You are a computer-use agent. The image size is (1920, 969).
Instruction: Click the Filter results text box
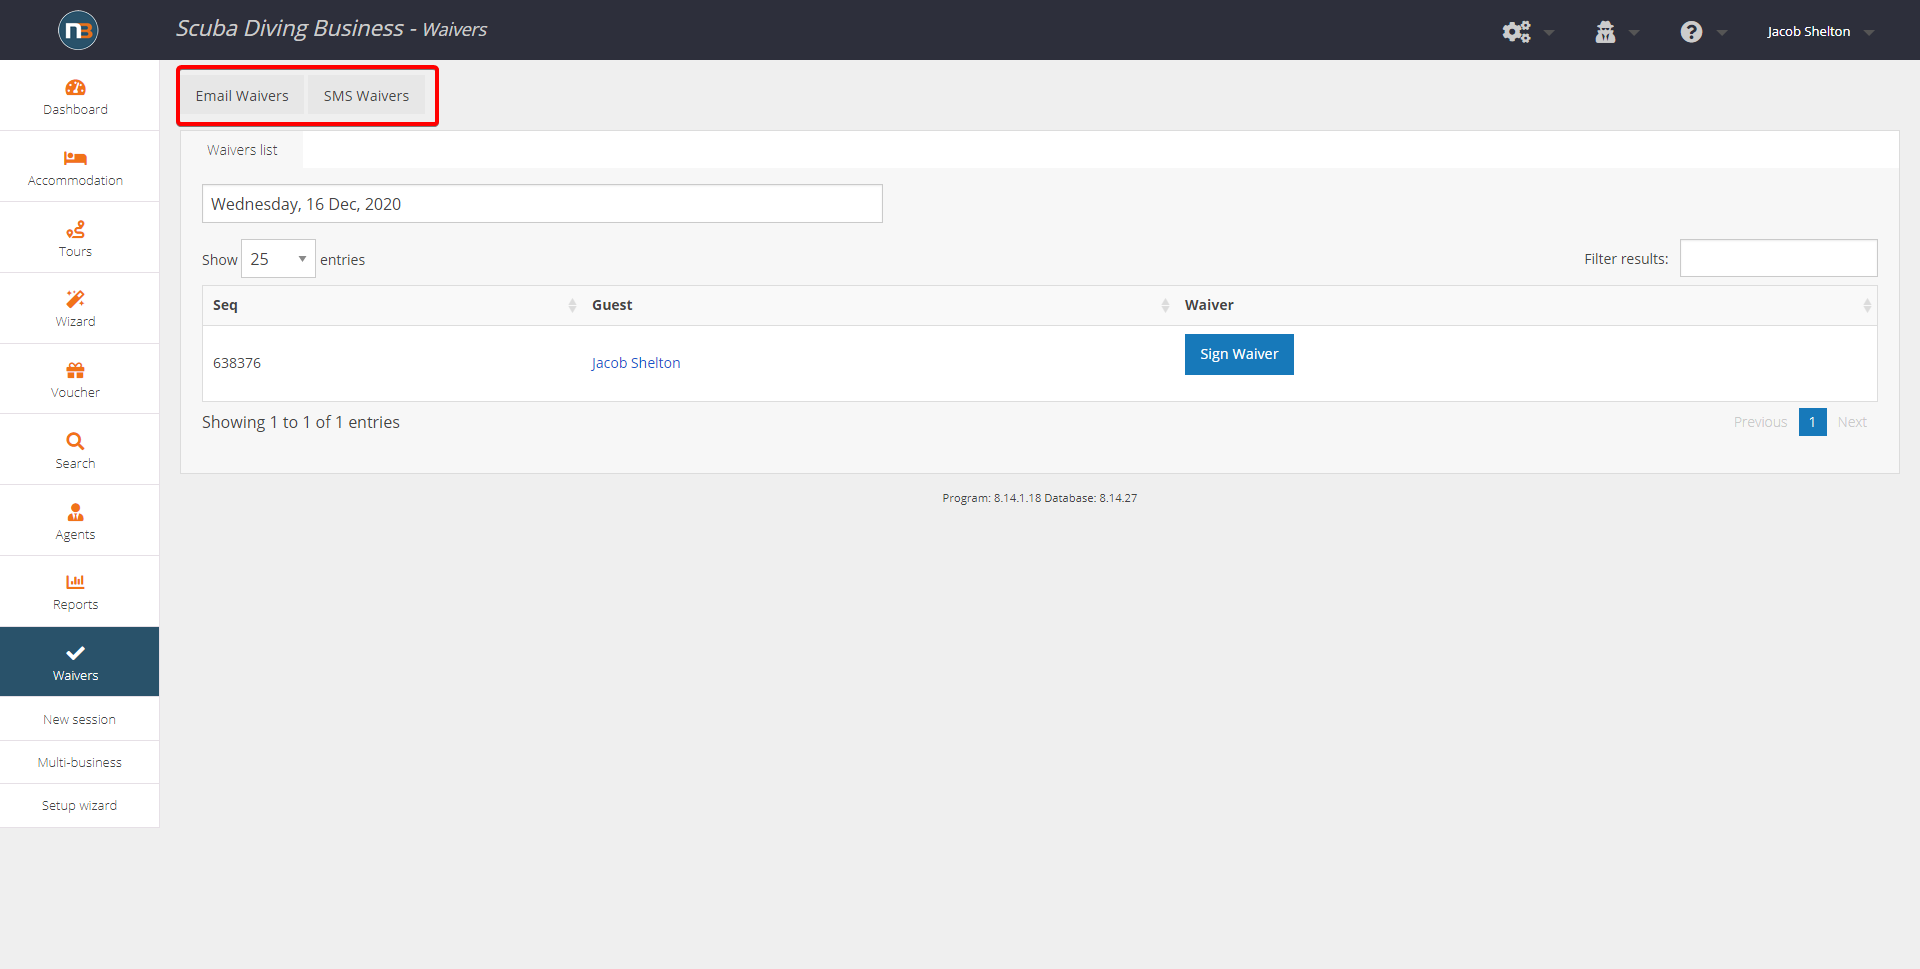(x=1778, y=258)
